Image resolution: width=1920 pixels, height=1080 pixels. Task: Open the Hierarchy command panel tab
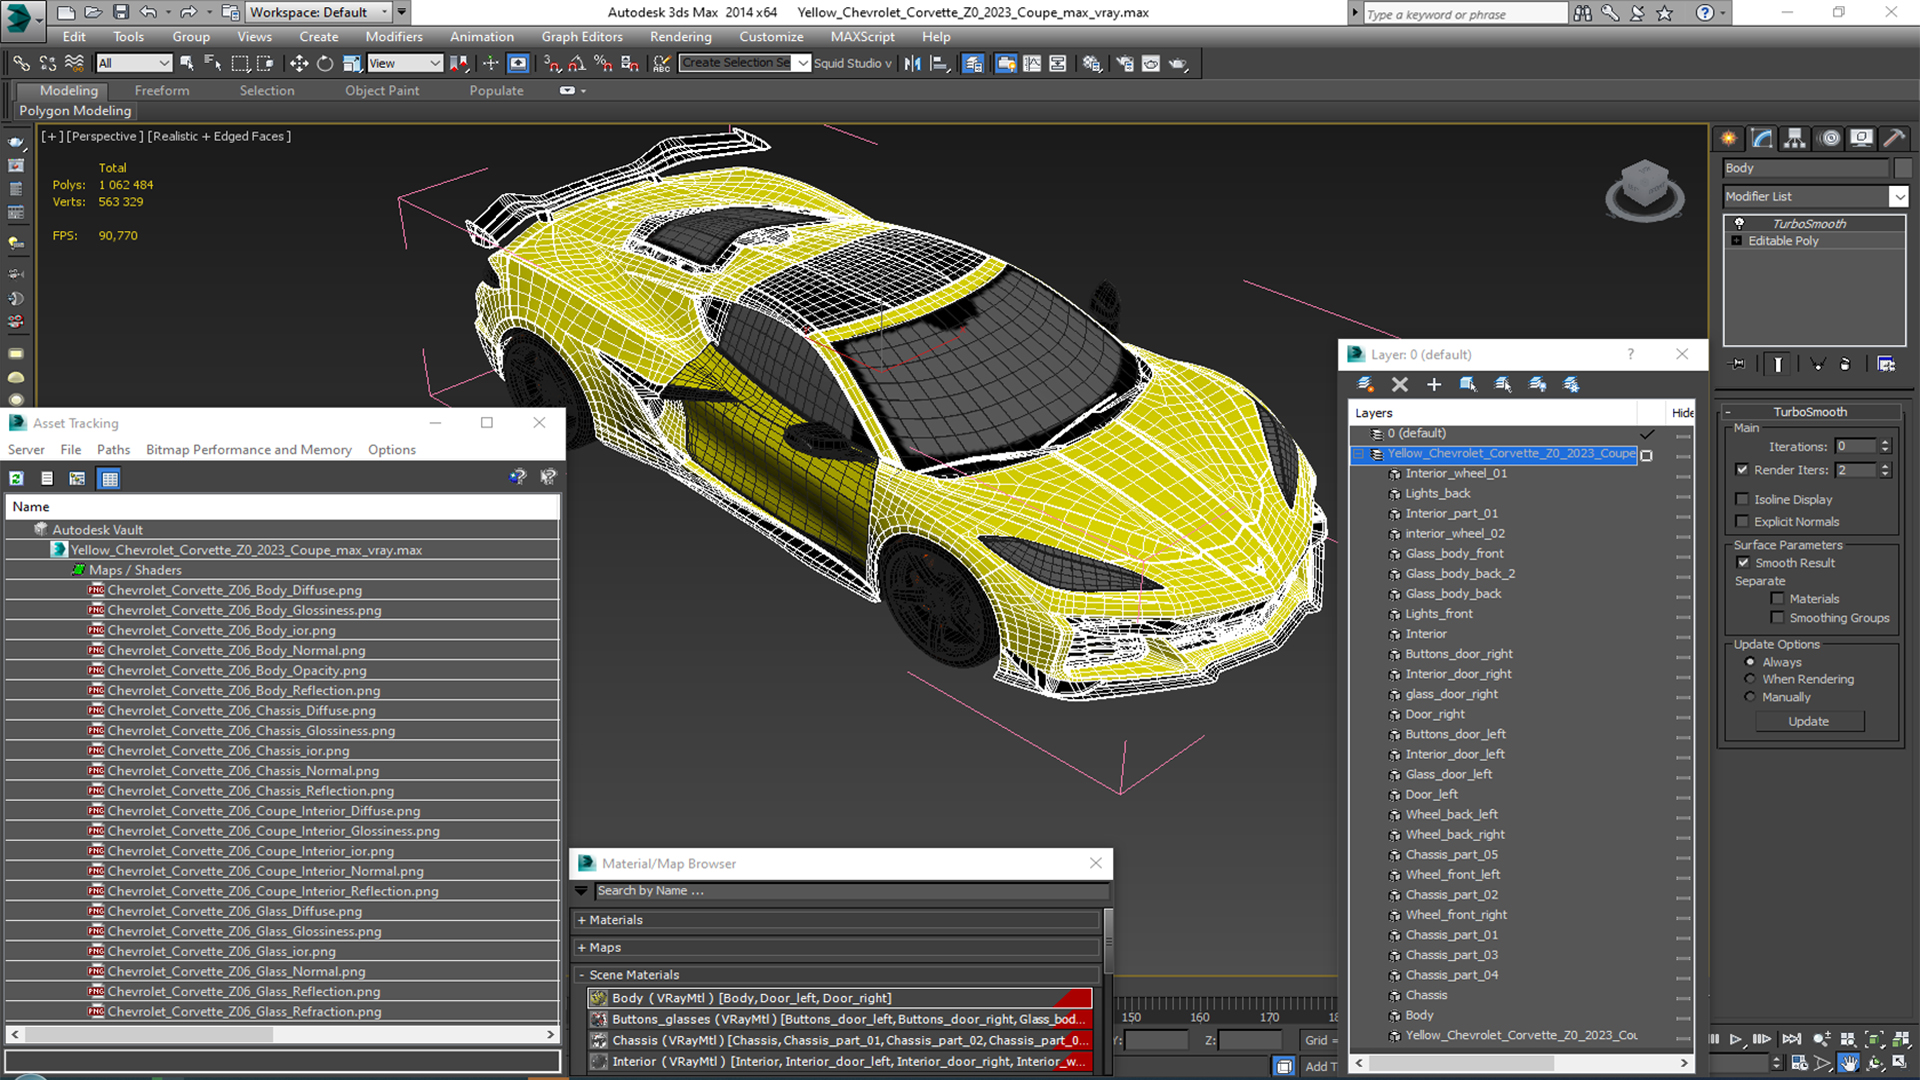coord(1795,138)
